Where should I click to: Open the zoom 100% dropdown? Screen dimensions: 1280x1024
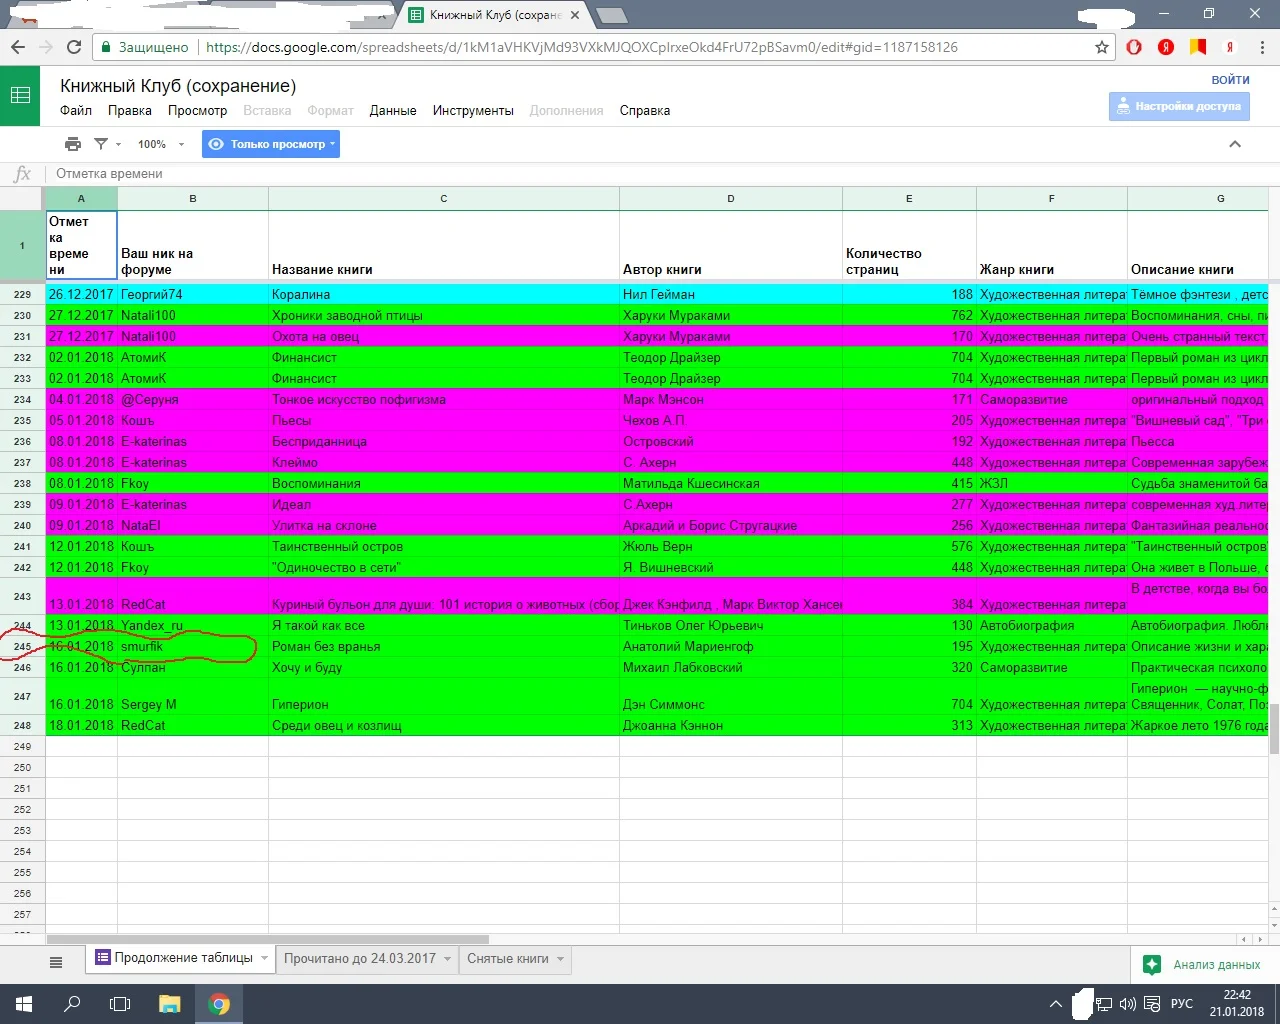[x=161, y=144]
